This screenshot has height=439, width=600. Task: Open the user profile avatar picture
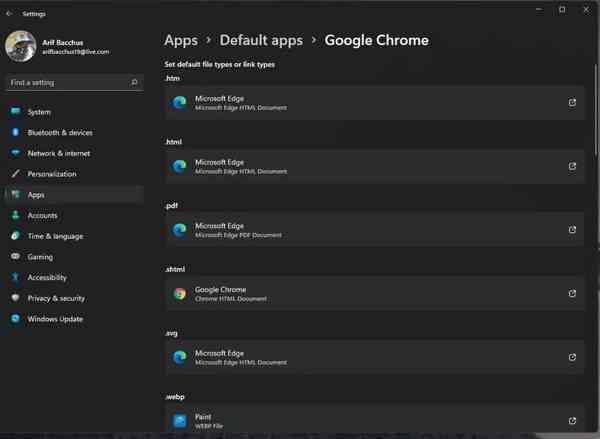click(21, 46)
